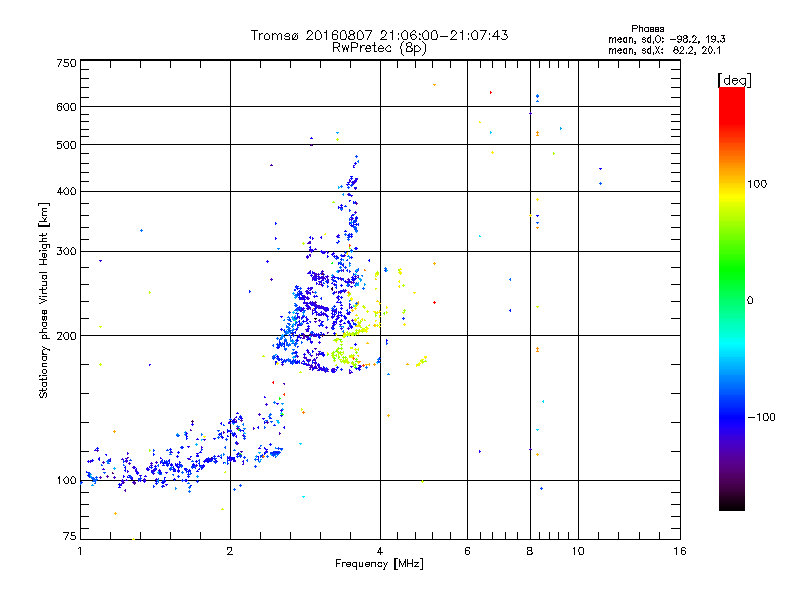Click the y-axis tick label '750'
Screen dimensions: 800x600
67,63
